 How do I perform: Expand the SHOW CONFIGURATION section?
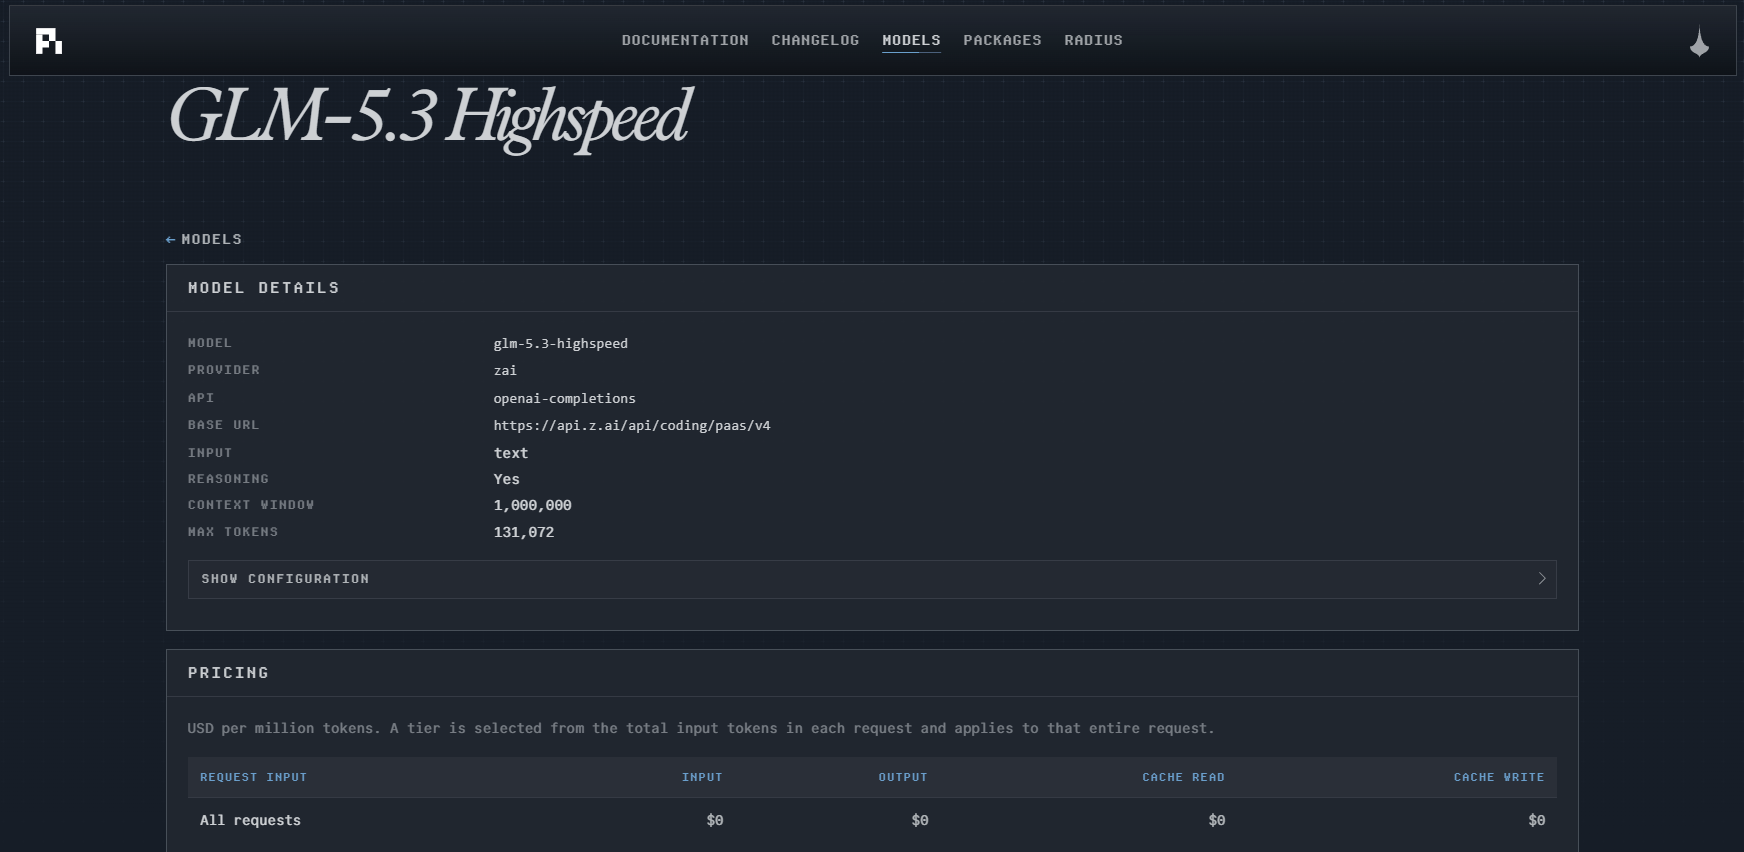(x=872, y=579)
